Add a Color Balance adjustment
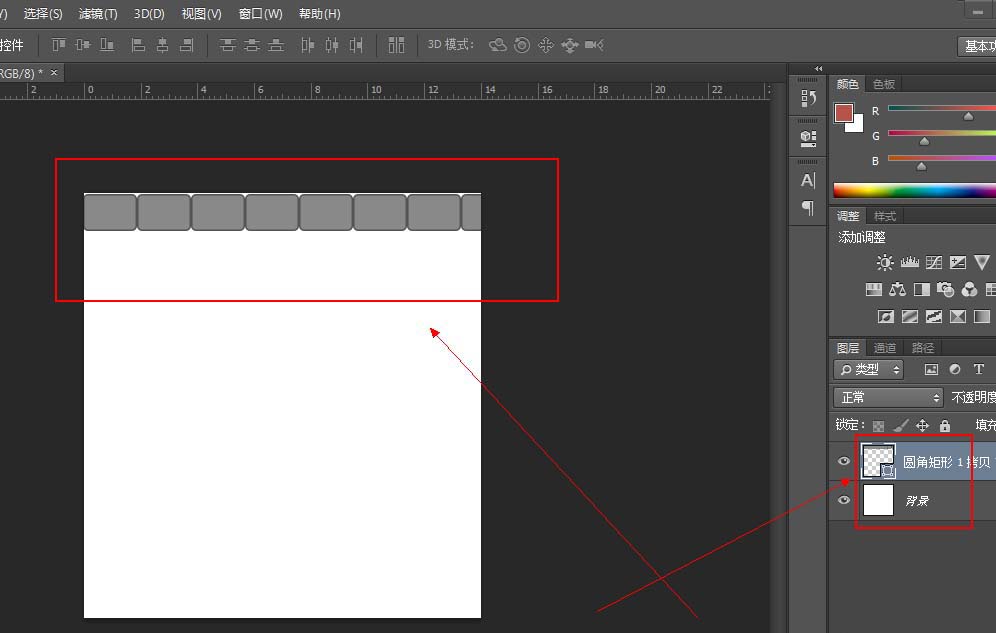Image resolution: width=996 pixels, height=633 pixels. 897,290
